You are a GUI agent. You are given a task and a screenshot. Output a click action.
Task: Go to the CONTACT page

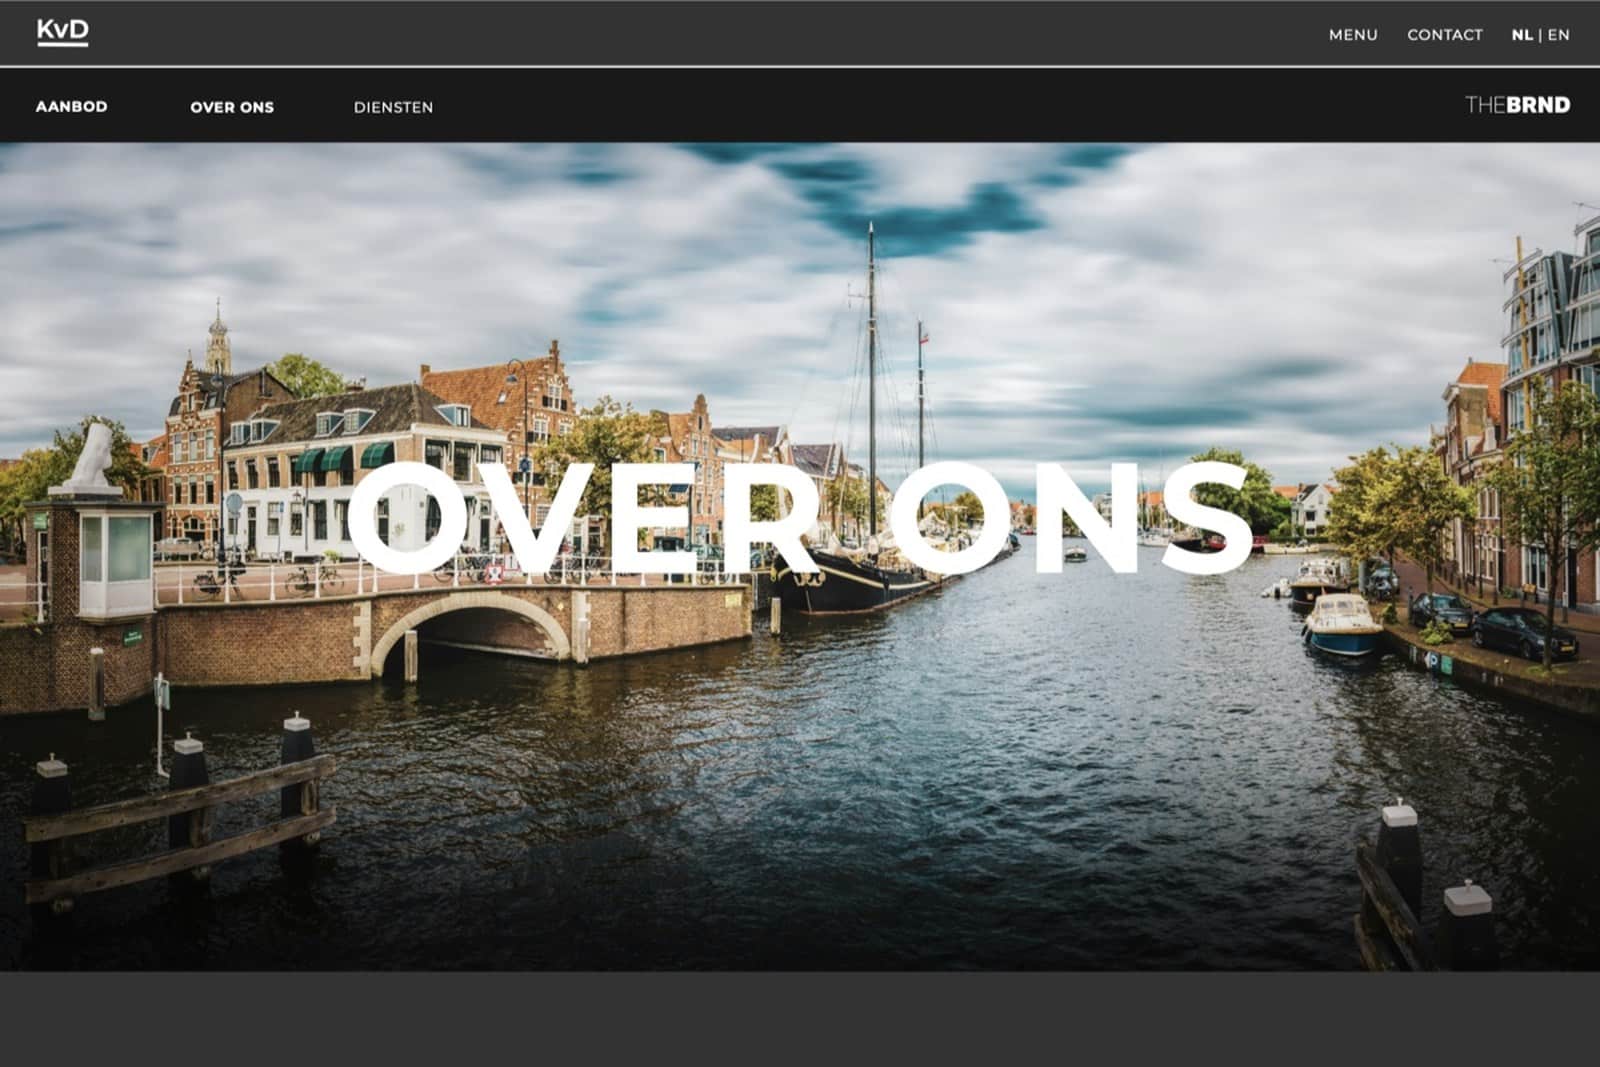(1445, 35)
